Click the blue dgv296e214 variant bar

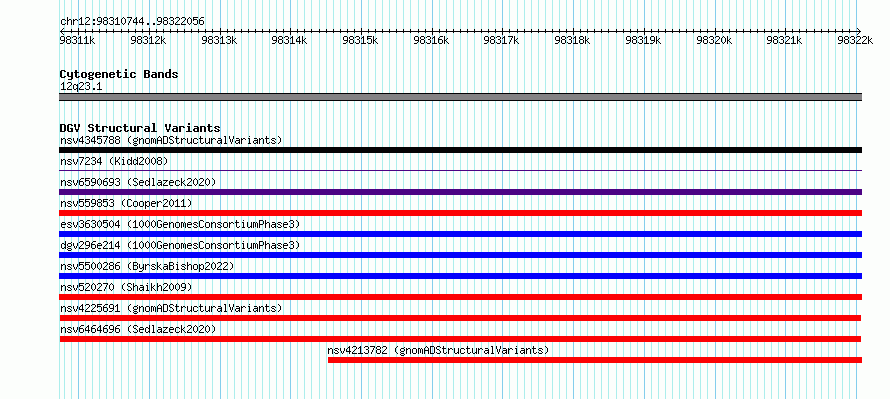(460, 255)
